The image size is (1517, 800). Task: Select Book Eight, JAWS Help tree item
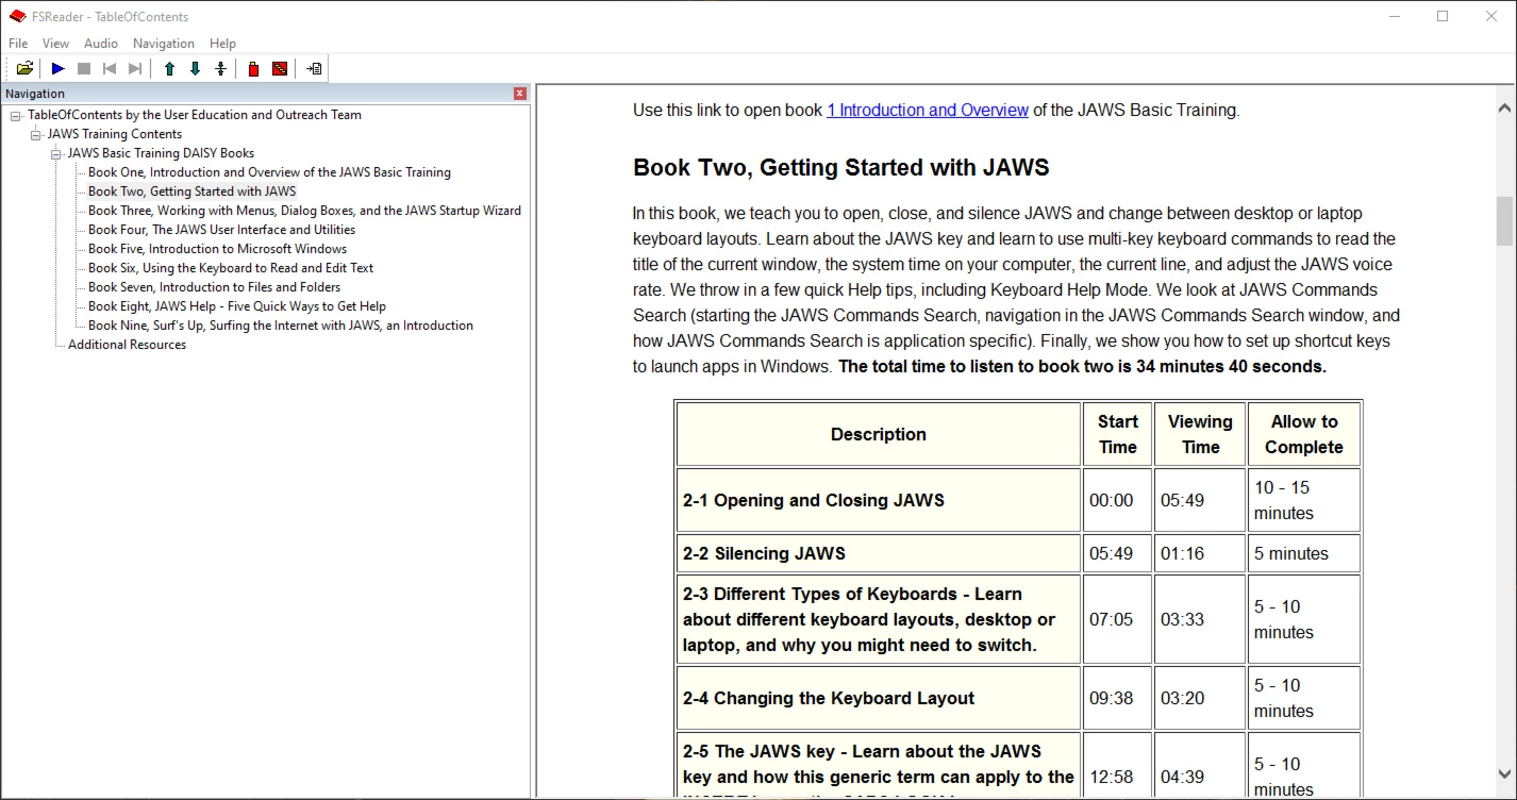(x=237, y=306)
